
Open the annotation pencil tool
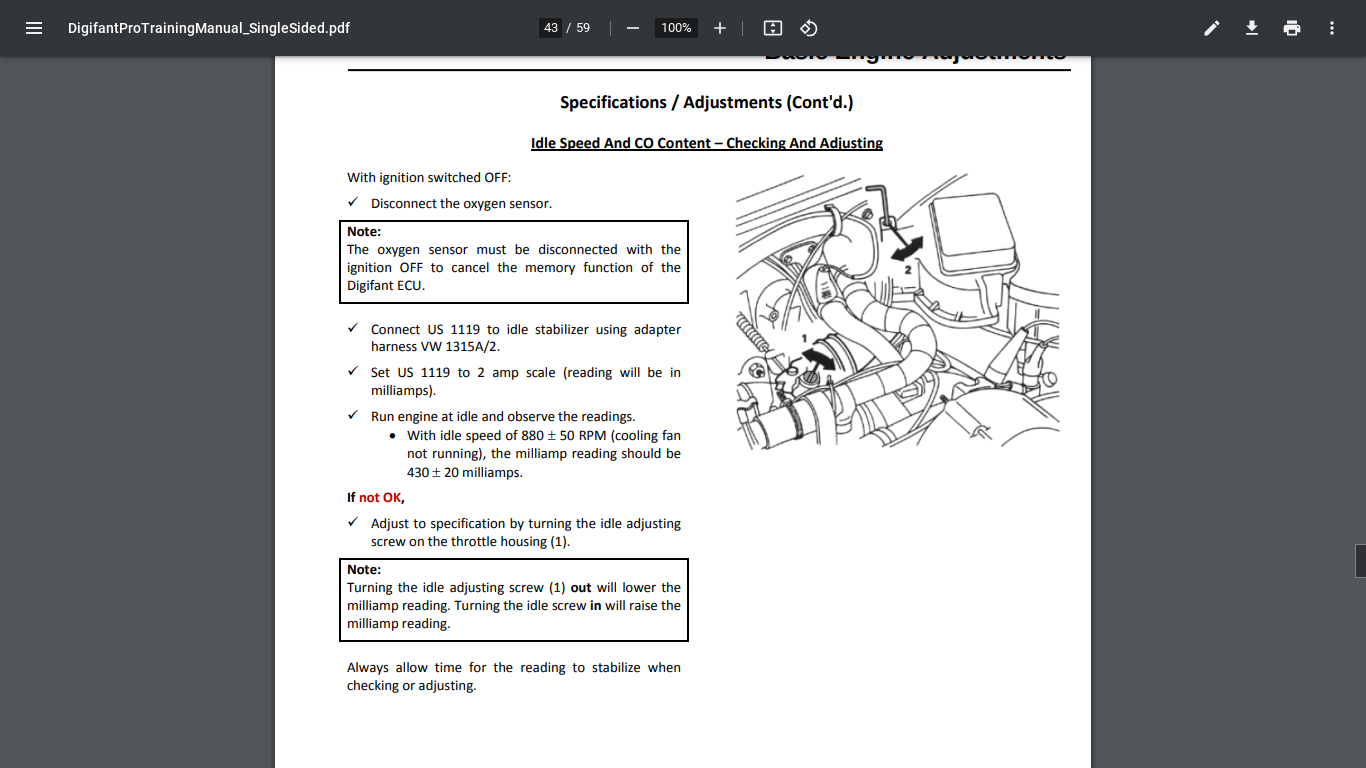point(1211,28)
